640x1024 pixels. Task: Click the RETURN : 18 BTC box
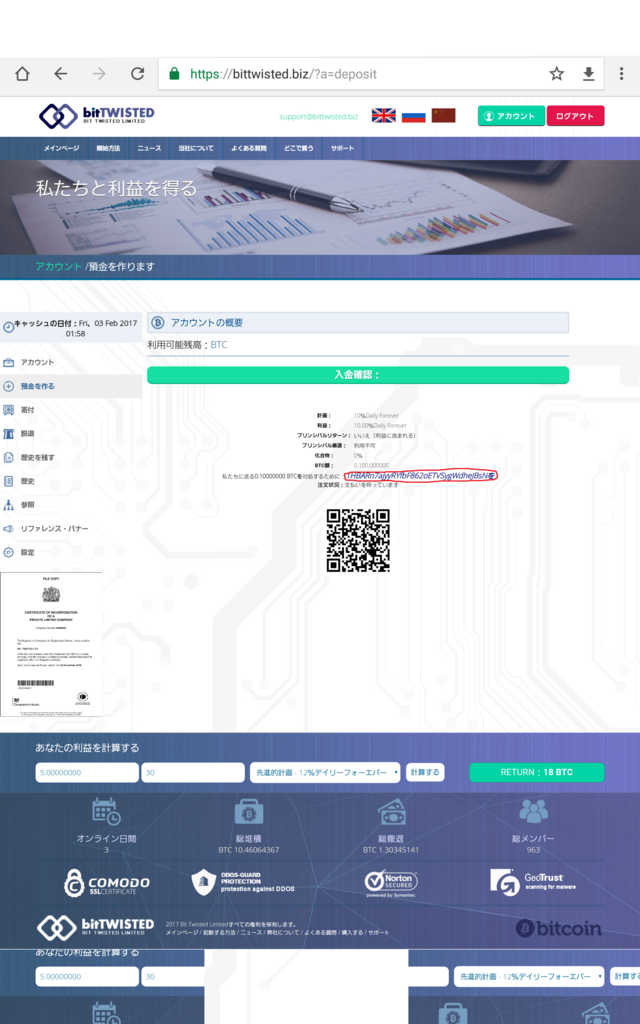pos(537,773)
